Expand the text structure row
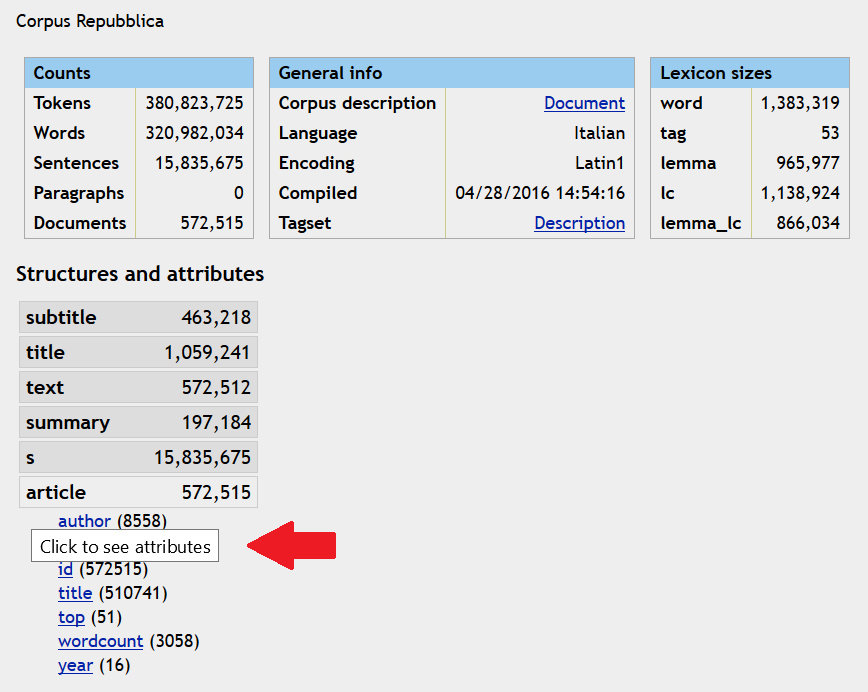 [x=138, y=387]
